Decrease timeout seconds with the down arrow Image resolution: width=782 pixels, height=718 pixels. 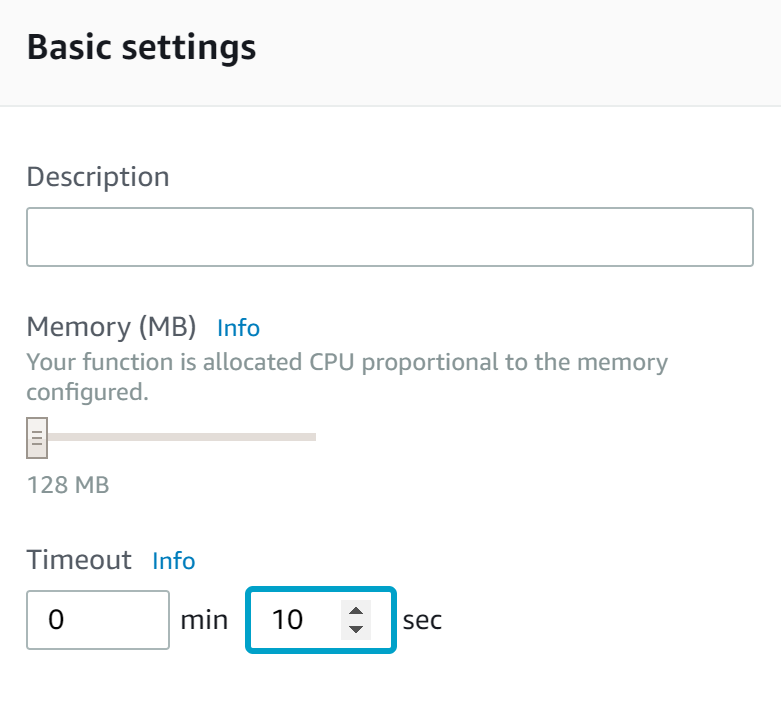(x=356, y=630)
